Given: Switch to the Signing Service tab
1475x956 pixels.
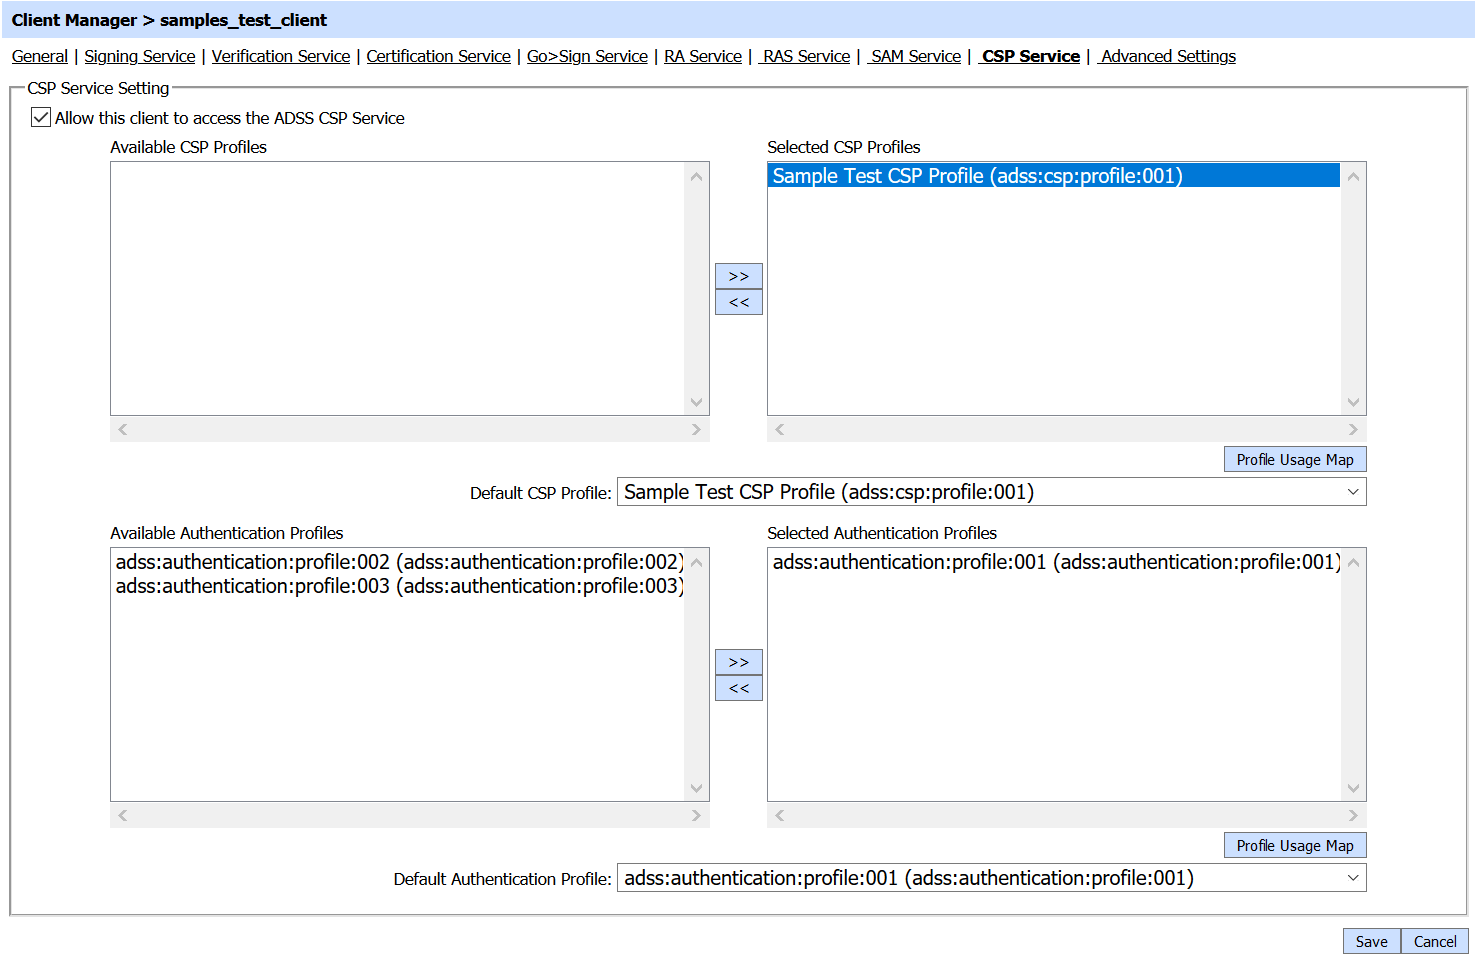Looking at the screenshot, I should pos(140,56).
